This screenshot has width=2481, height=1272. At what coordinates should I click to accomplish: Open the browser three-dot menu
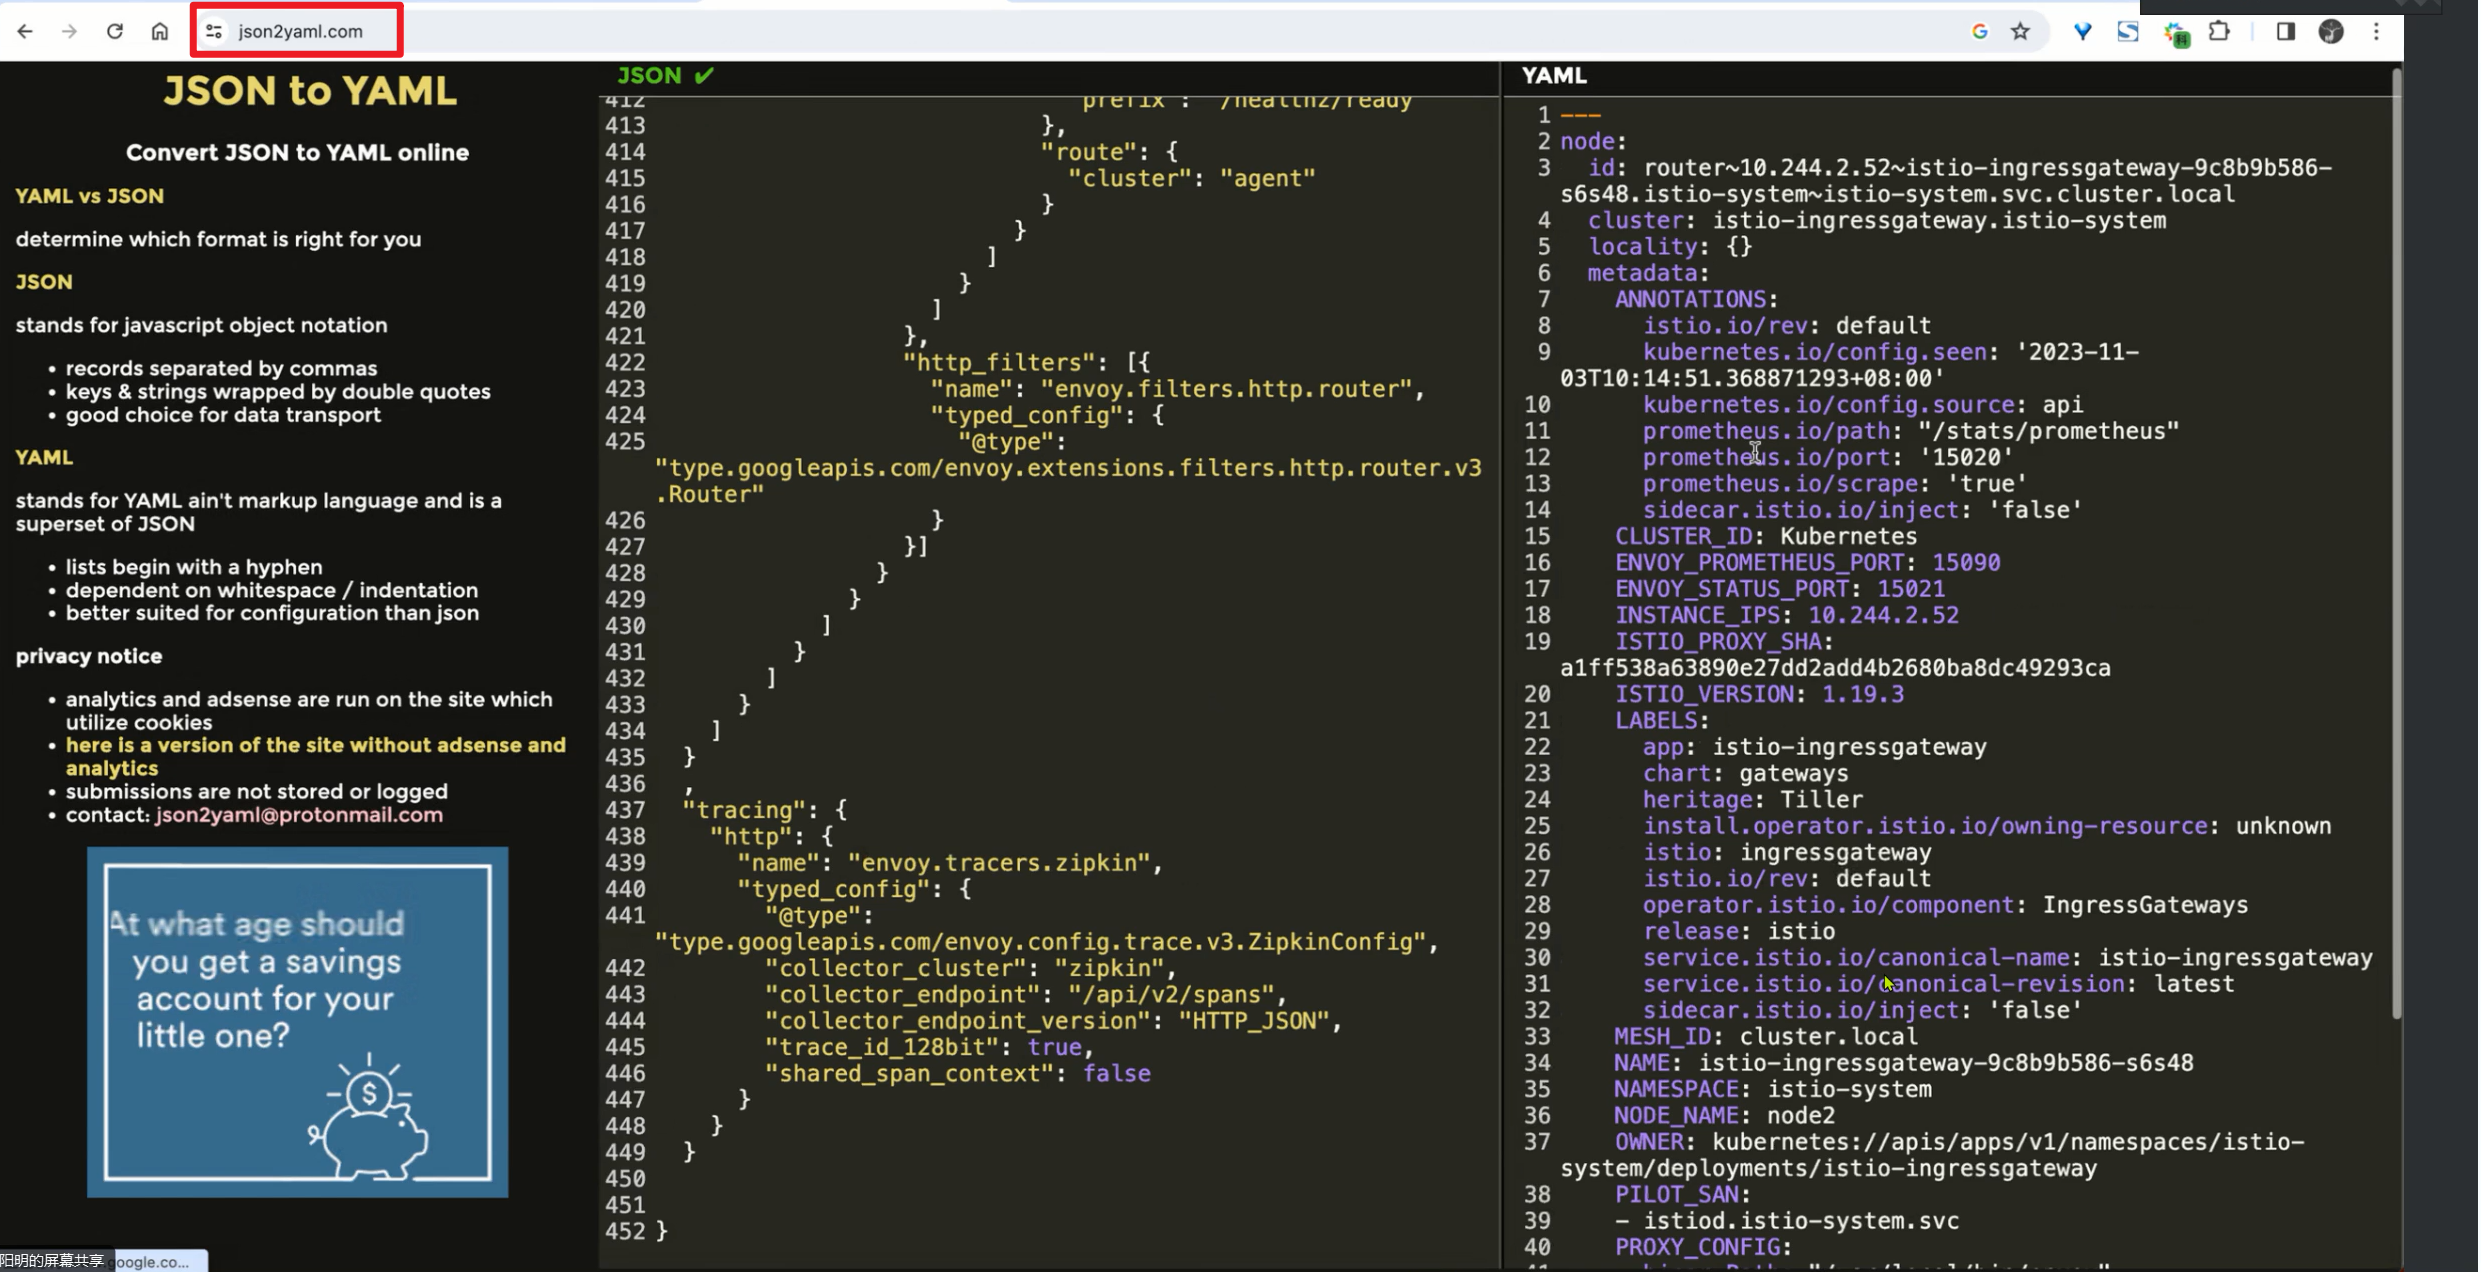point(2377,31)
